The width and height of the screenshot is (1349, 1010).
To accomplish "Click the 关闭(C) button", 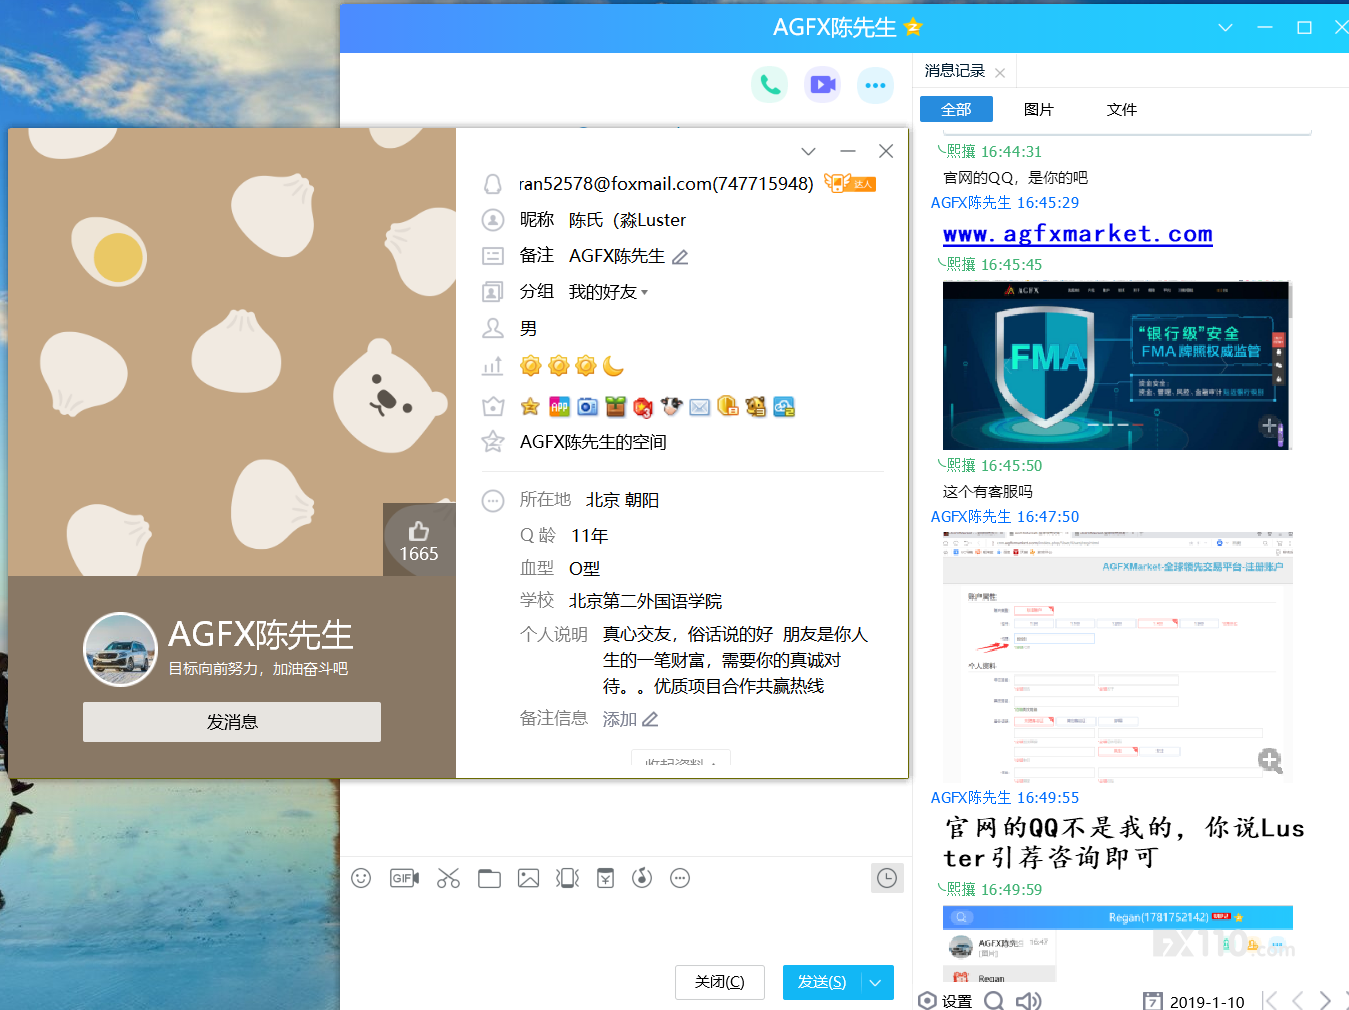I will coord(720,983).
